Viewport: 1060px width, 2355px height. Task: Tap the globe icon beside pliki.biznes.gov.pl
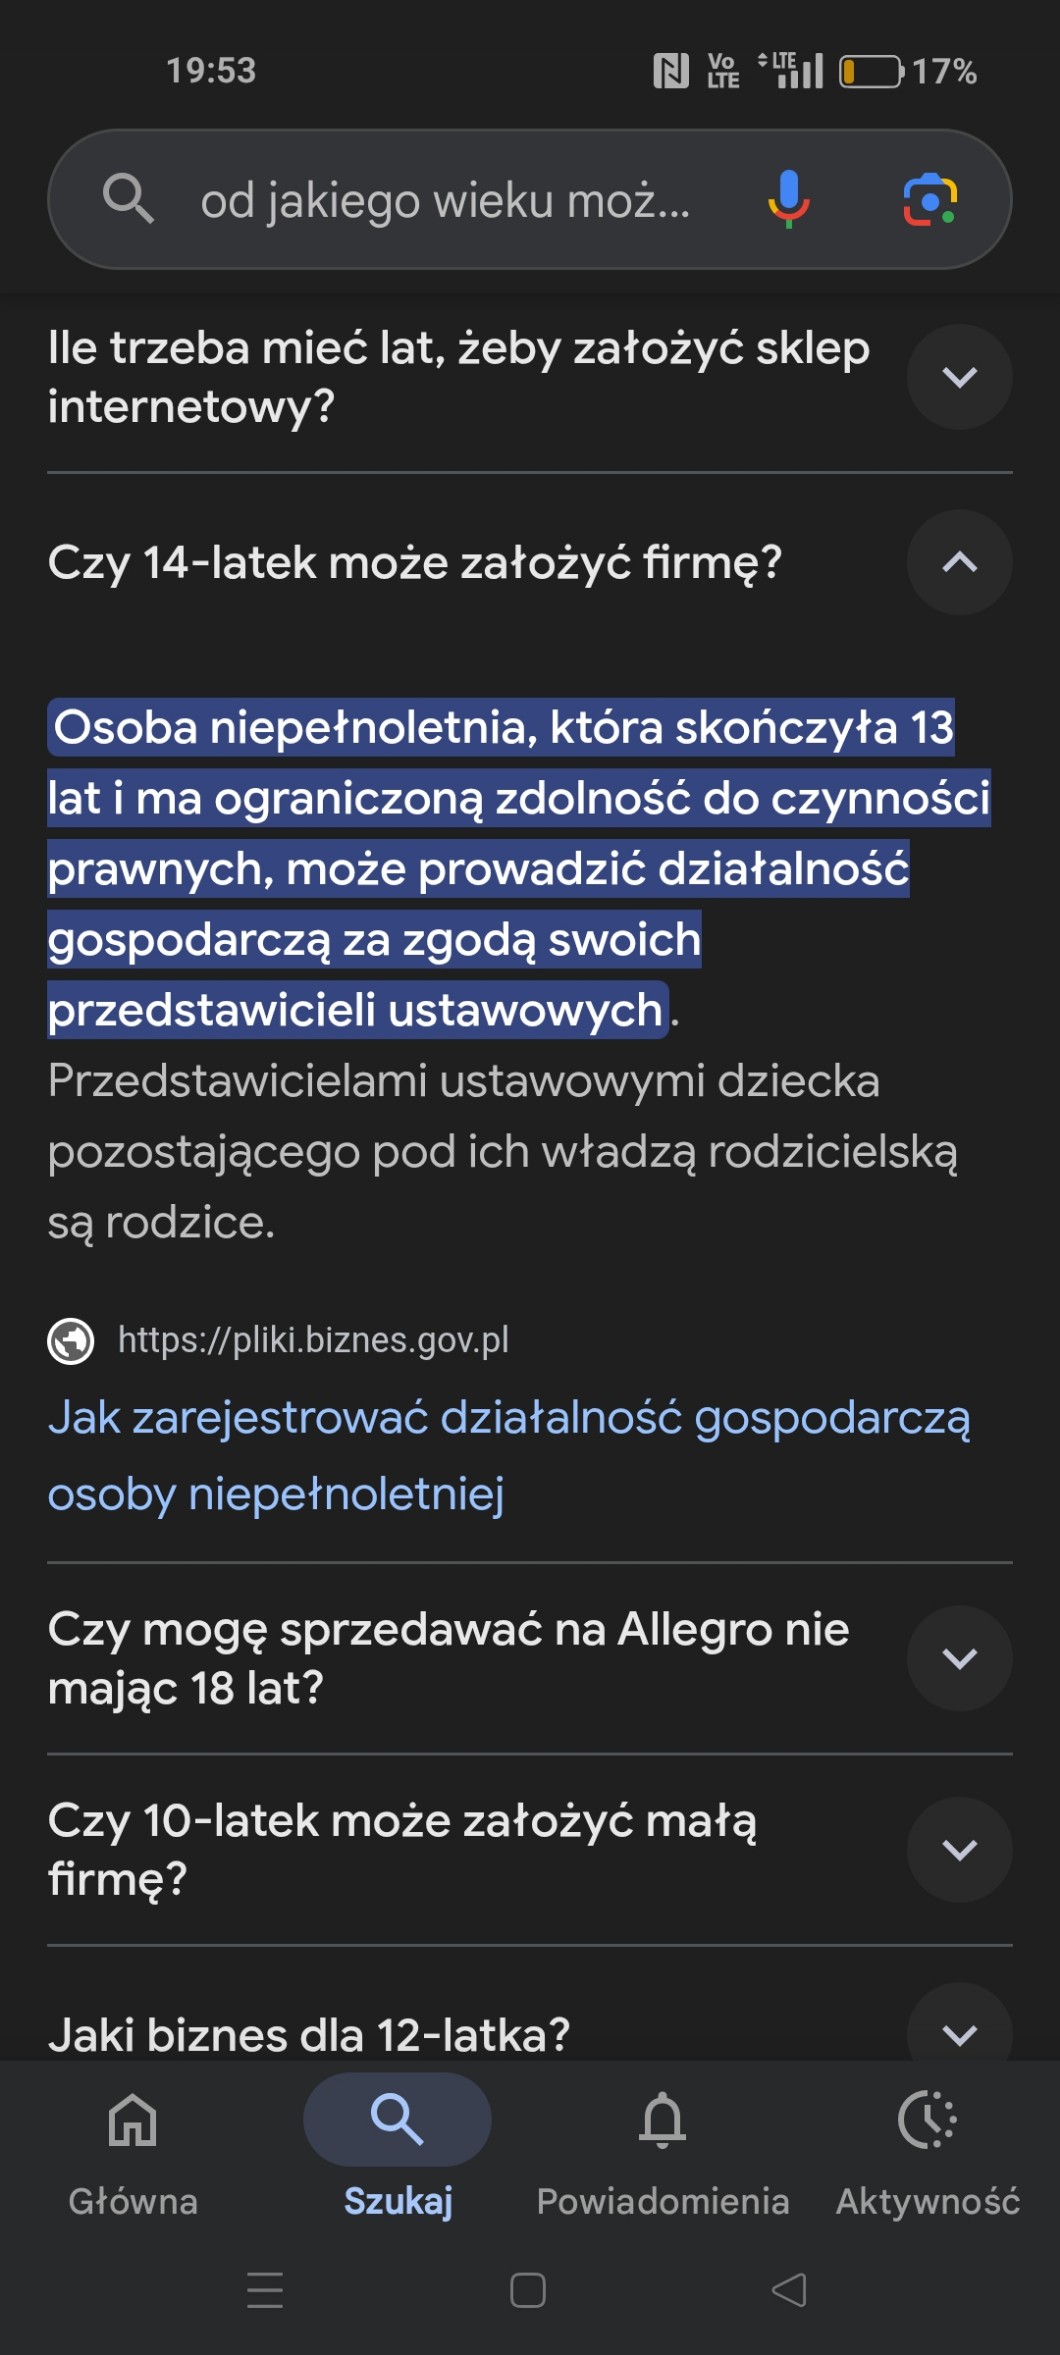71,1341
